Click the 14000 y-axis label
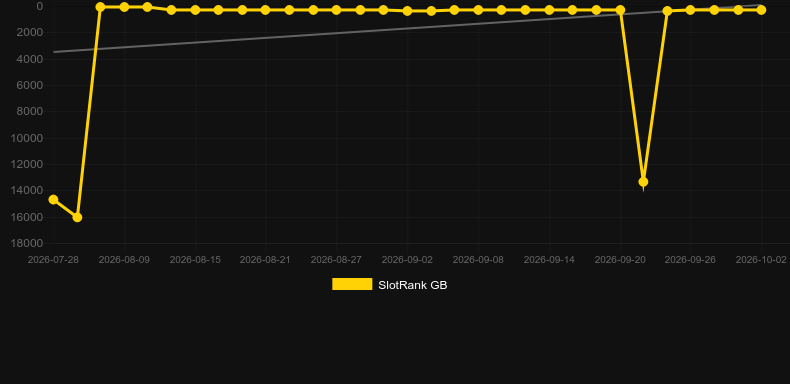The width and height of the screenshot is (790, 384). tap(27, 191)
